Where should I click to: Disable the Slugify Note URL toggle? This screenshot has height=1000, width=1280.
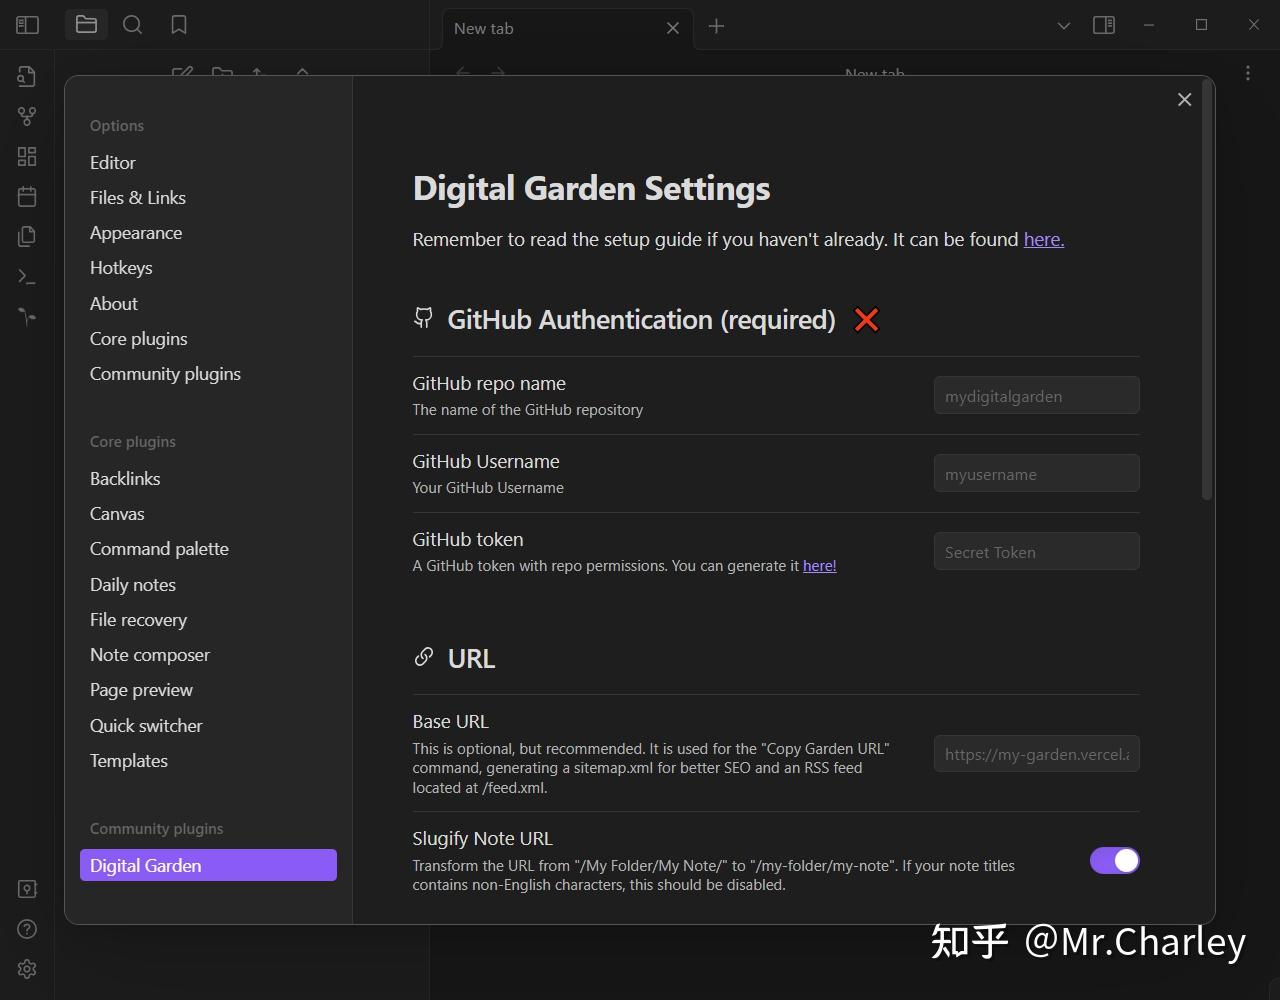[x=1114, y=860]
